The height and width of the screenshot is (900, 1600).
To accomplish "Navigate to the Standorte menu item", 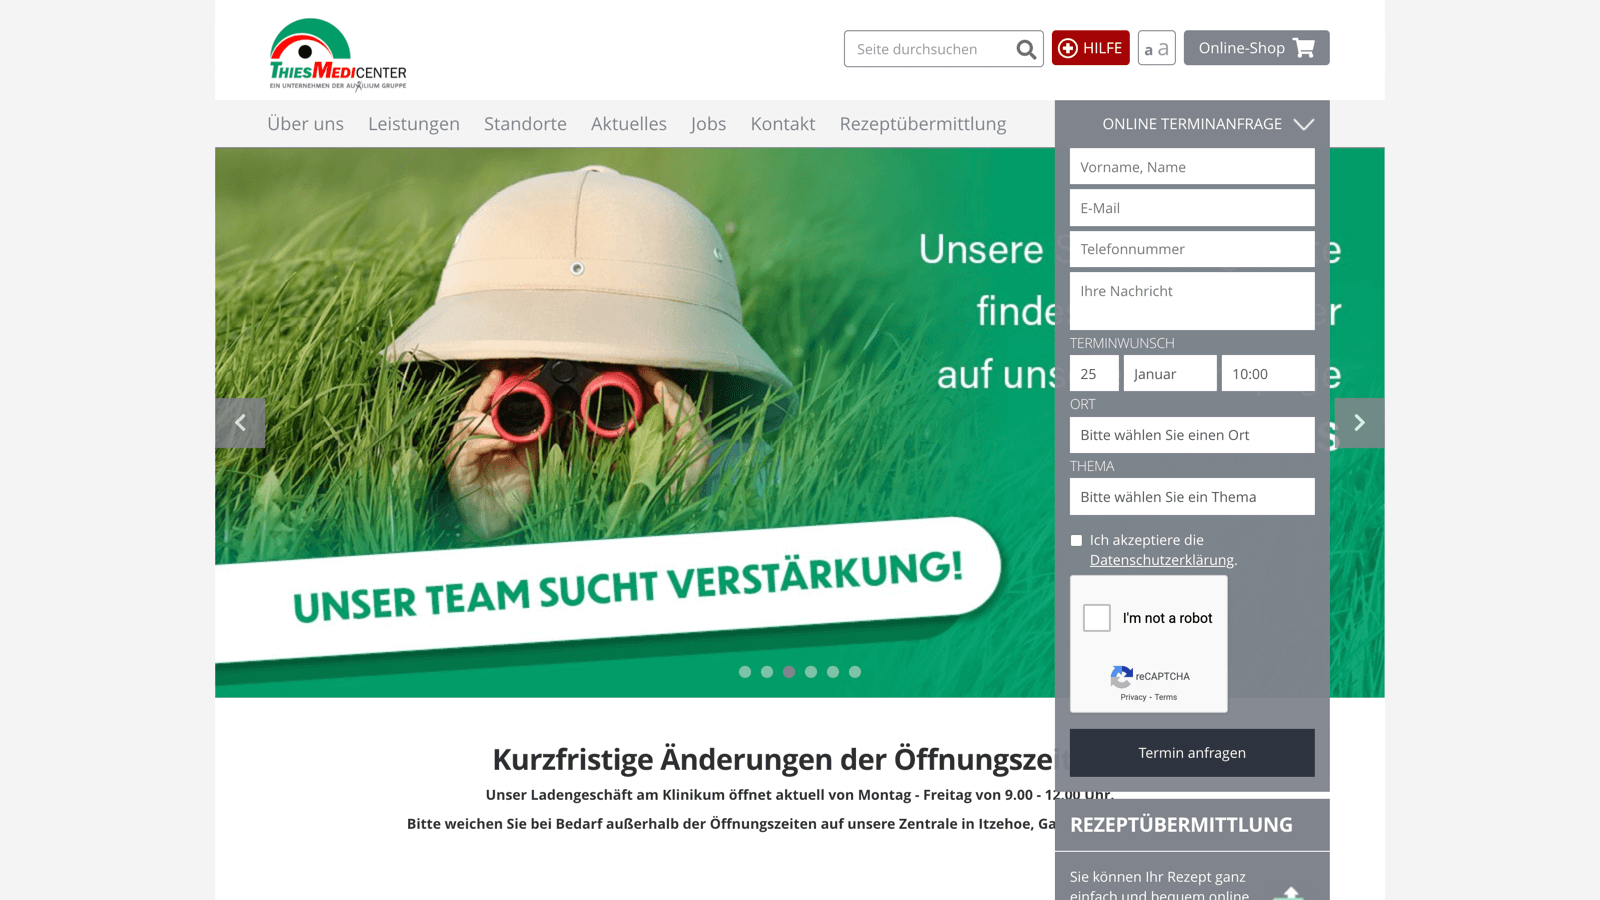I will (525, 124).
